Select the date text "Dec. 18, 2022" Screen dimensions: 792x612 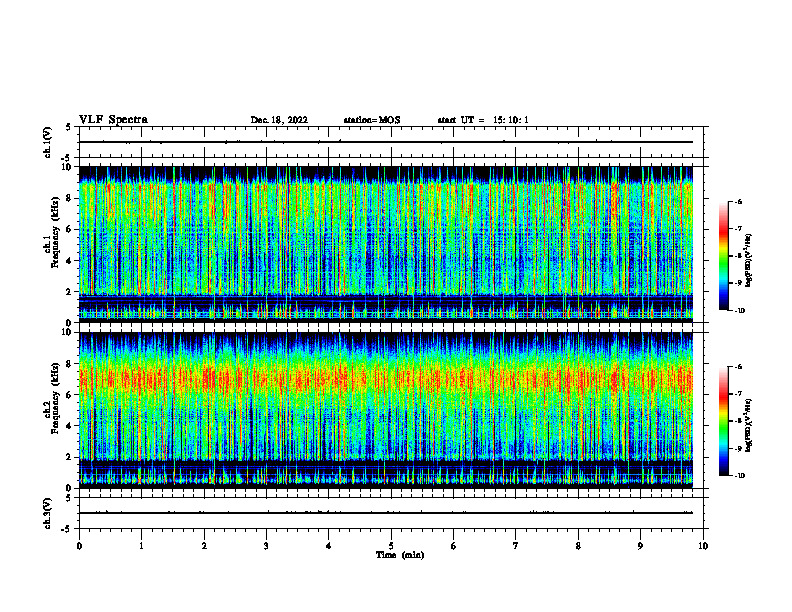coord(279,120)
